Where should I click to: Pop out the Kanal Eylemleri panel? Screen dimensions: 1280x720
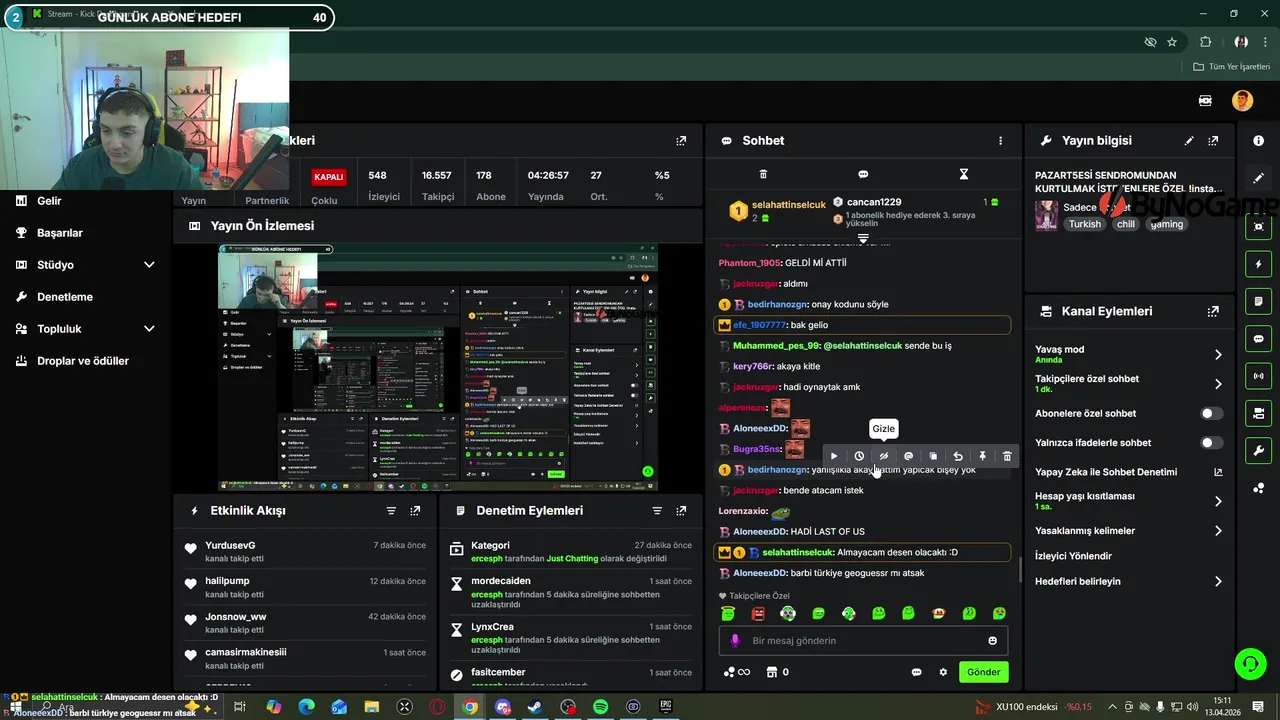pyautogui.click(x=1213, y=311)
